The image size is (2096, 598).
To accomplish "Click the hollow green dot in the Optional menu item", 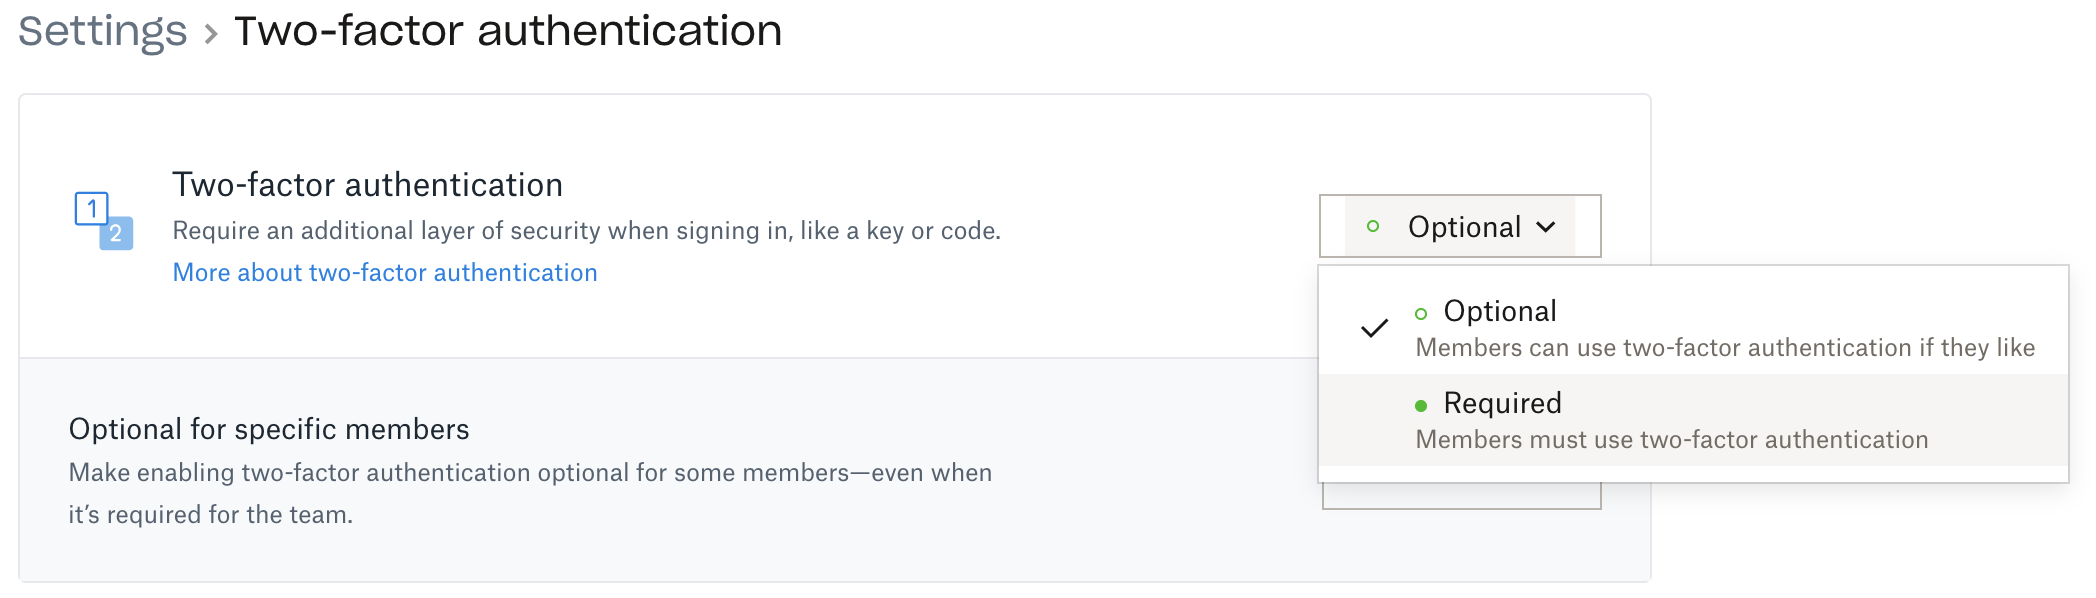I will (1421, 313).
